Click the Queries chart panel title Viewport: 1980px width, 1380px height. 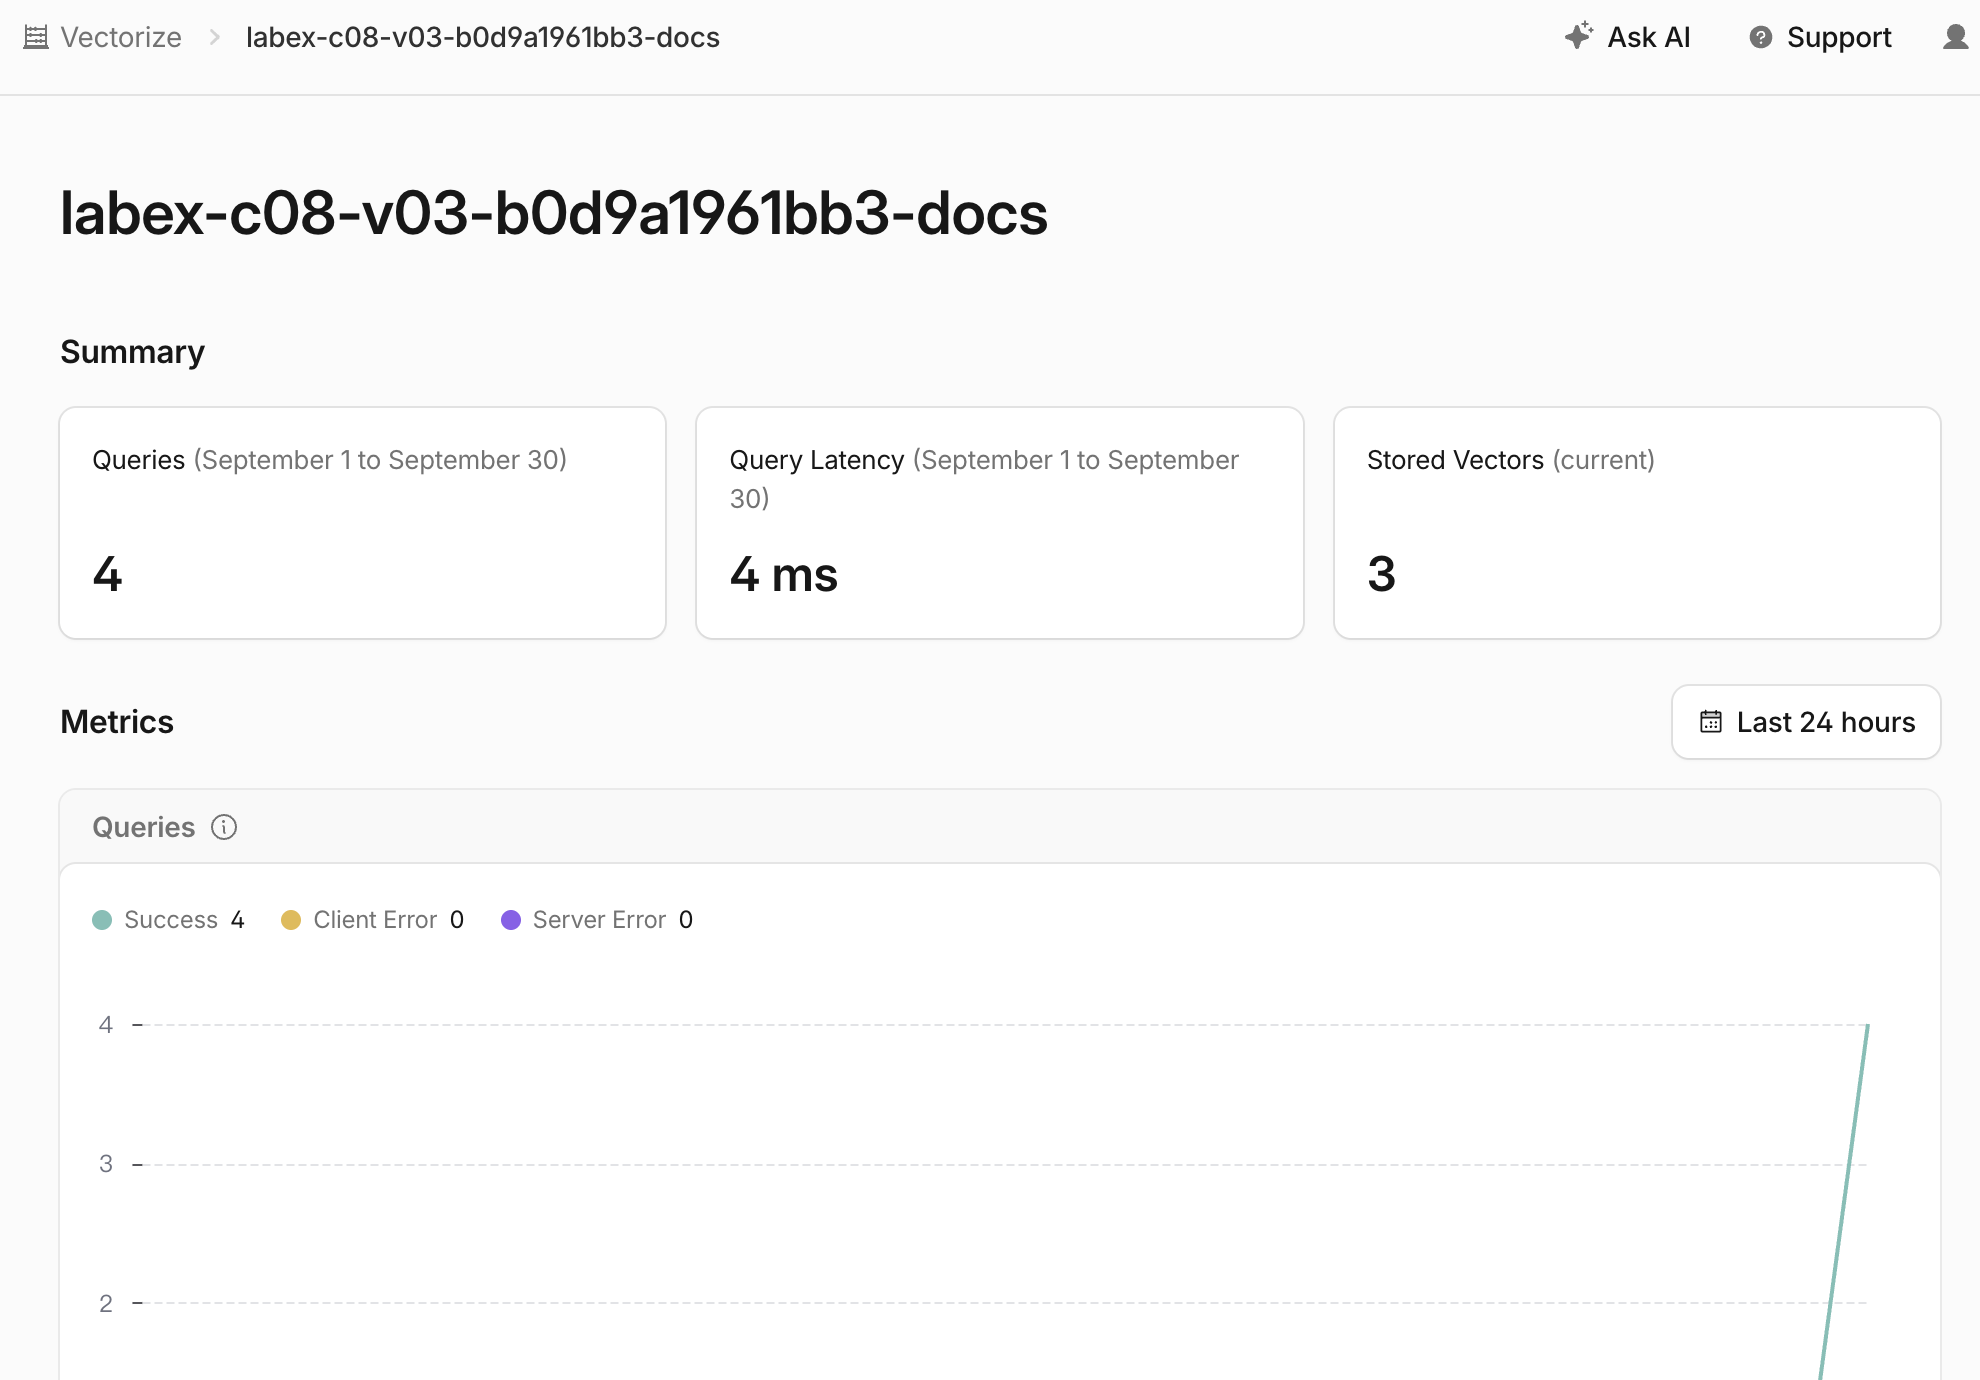click(144, 827)
